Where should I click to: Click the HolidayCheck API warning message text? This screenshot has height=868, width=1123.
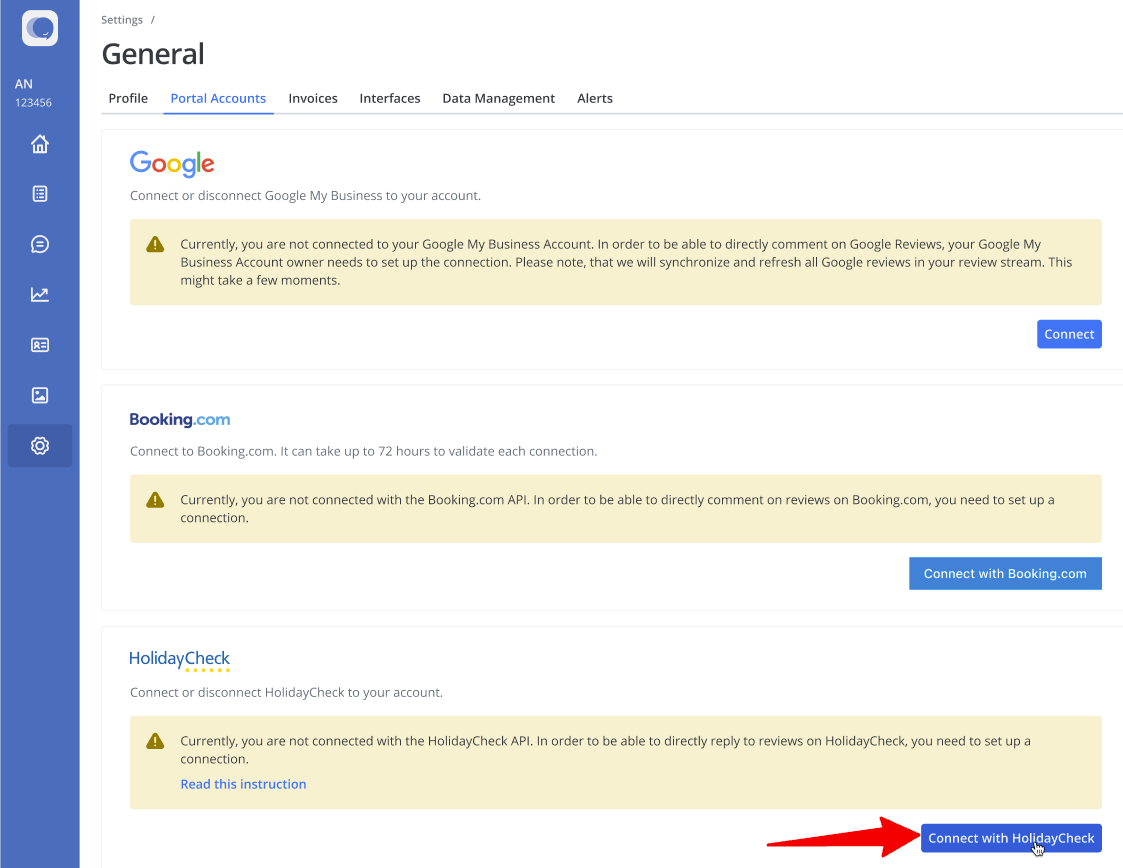click(x=605, y=750)
